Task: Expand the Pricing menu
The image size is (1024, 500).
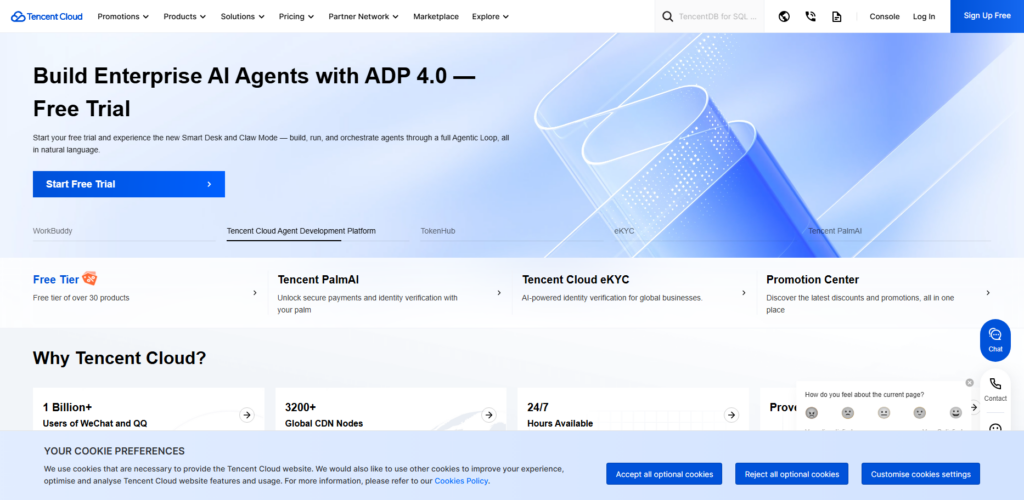Action: click(296, 16)
